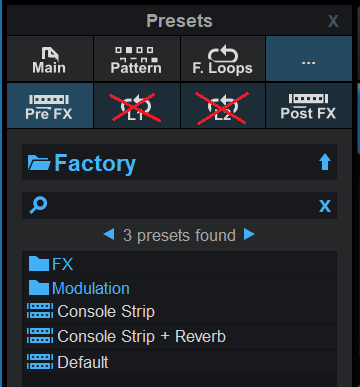Go to next preset with right arrow

[x=249, y=234]
